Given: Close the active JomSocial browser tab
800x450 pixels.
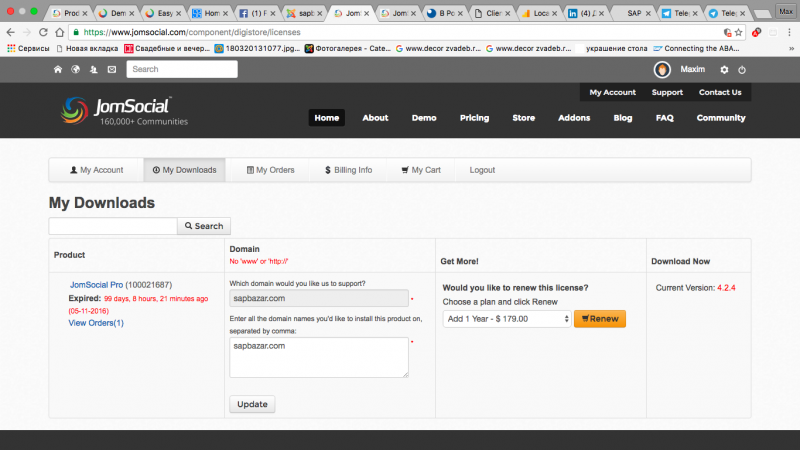Looking at the screenshot, I should [x=366, y=14].
